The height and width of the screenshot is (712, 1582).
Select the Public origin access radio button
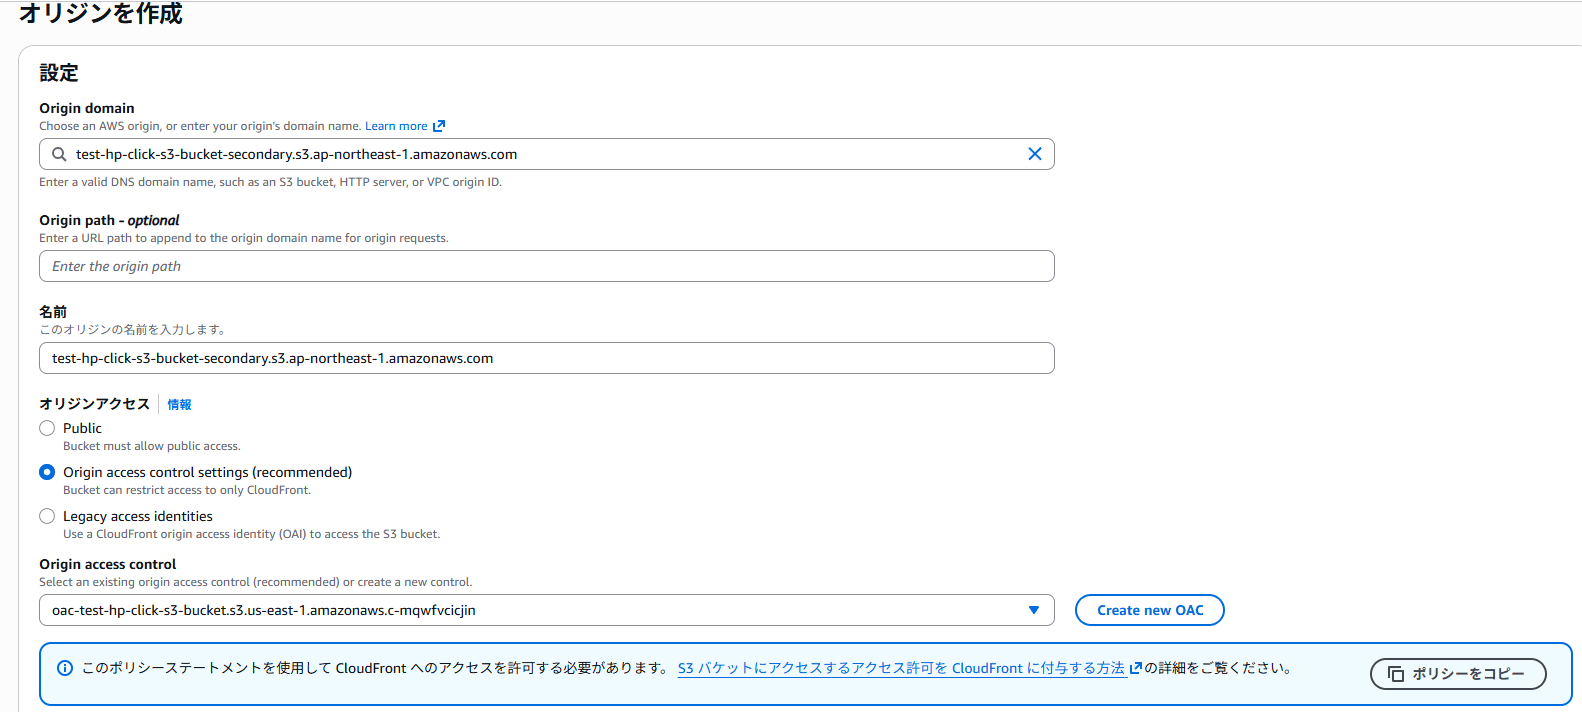click(x=47, y=428)
